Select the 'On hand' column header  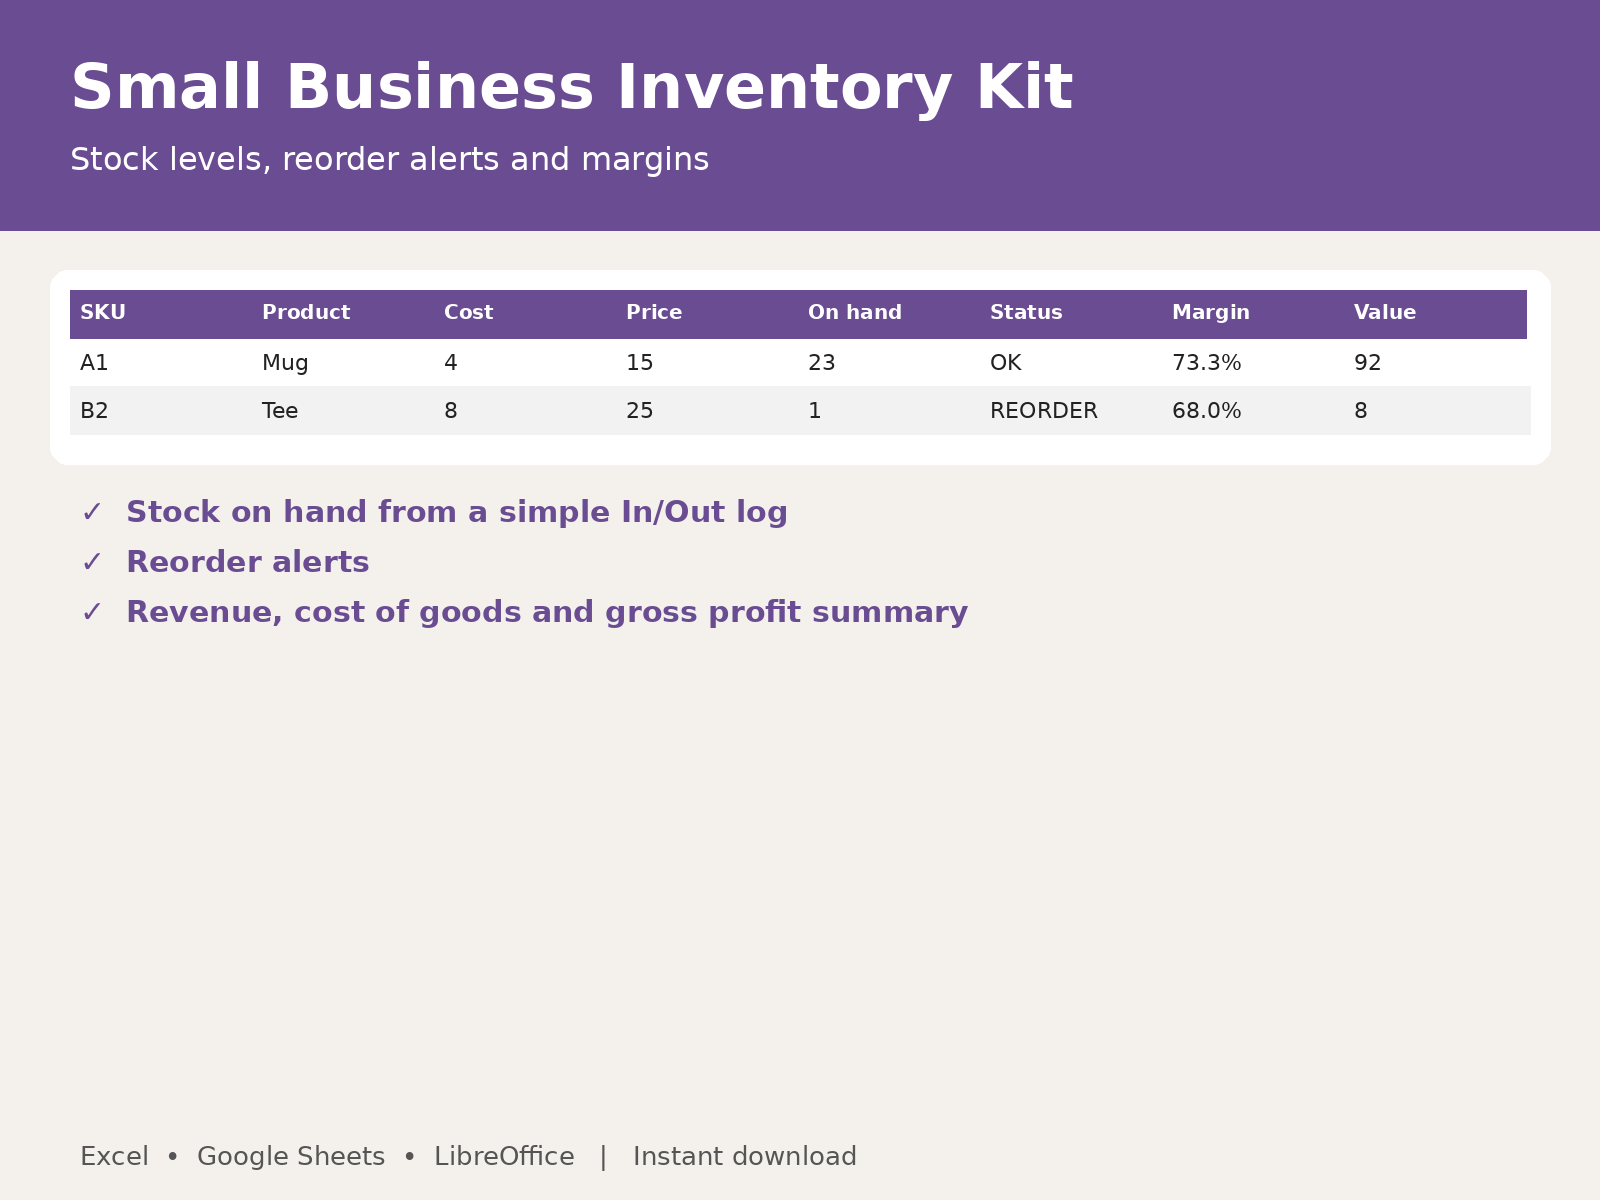coord(855,313)
